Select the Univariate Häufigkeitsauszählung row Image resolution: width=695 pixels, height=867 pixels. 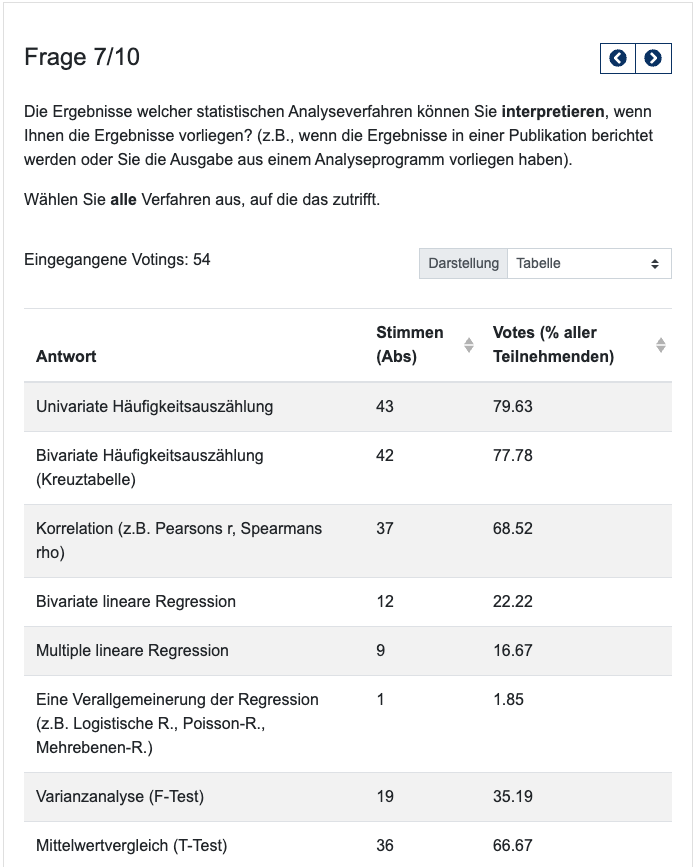[x=154, y=407]
